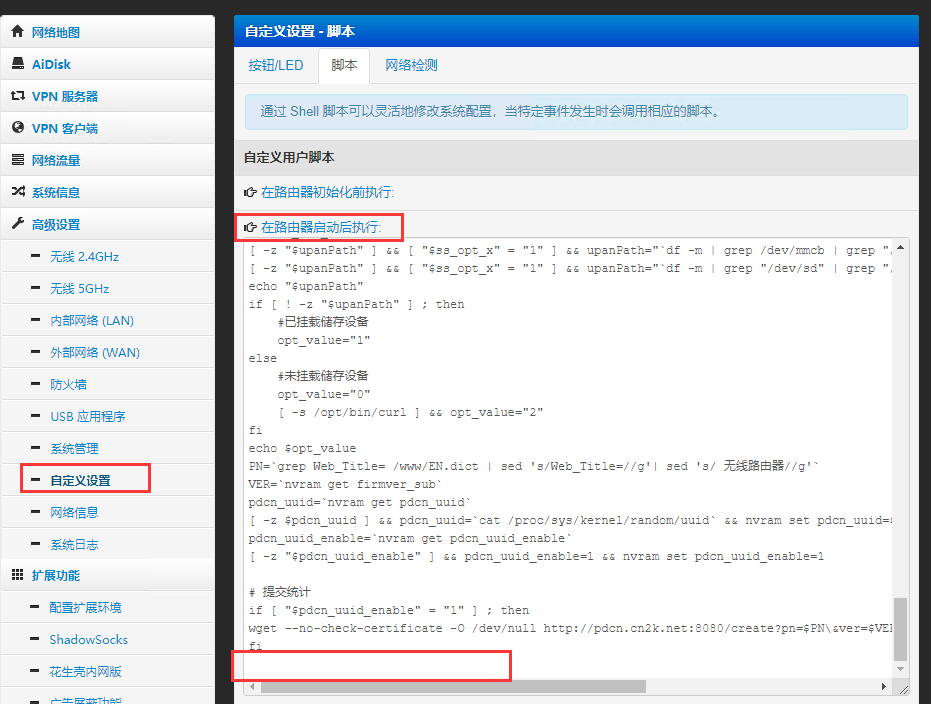The image size is (931, 704).
Task: Click the arrows icon for VPN 服务器
Action: click(16, 95)
